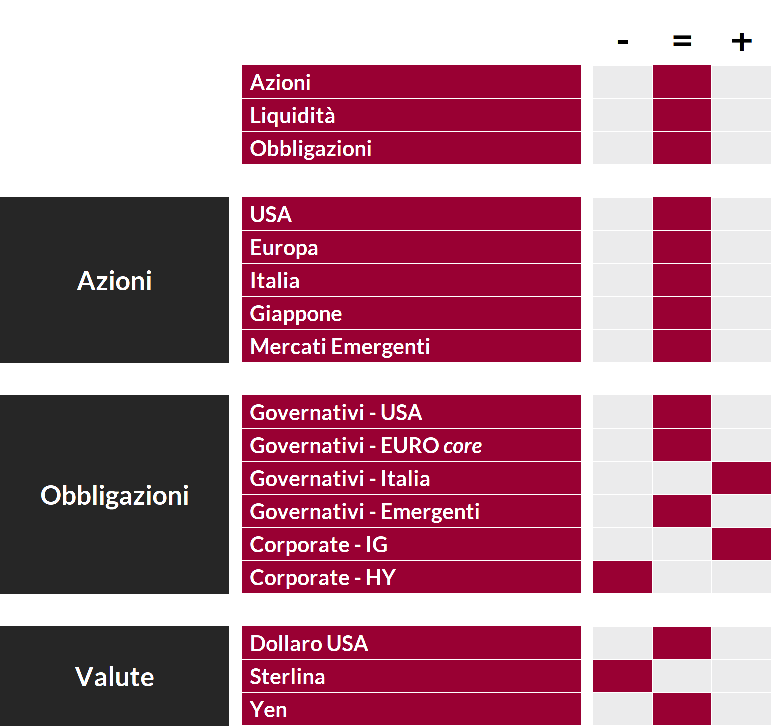Click the equals column header symbol
The image size is (772, 726).
click(682, 42)
